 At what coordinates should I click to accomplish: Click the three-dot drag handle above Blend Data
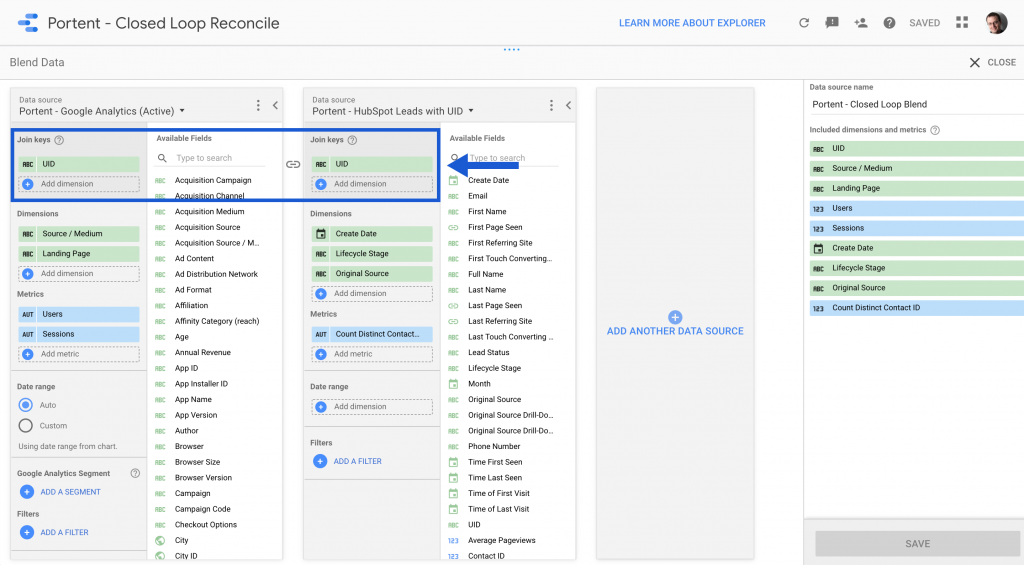click(512, 49)
